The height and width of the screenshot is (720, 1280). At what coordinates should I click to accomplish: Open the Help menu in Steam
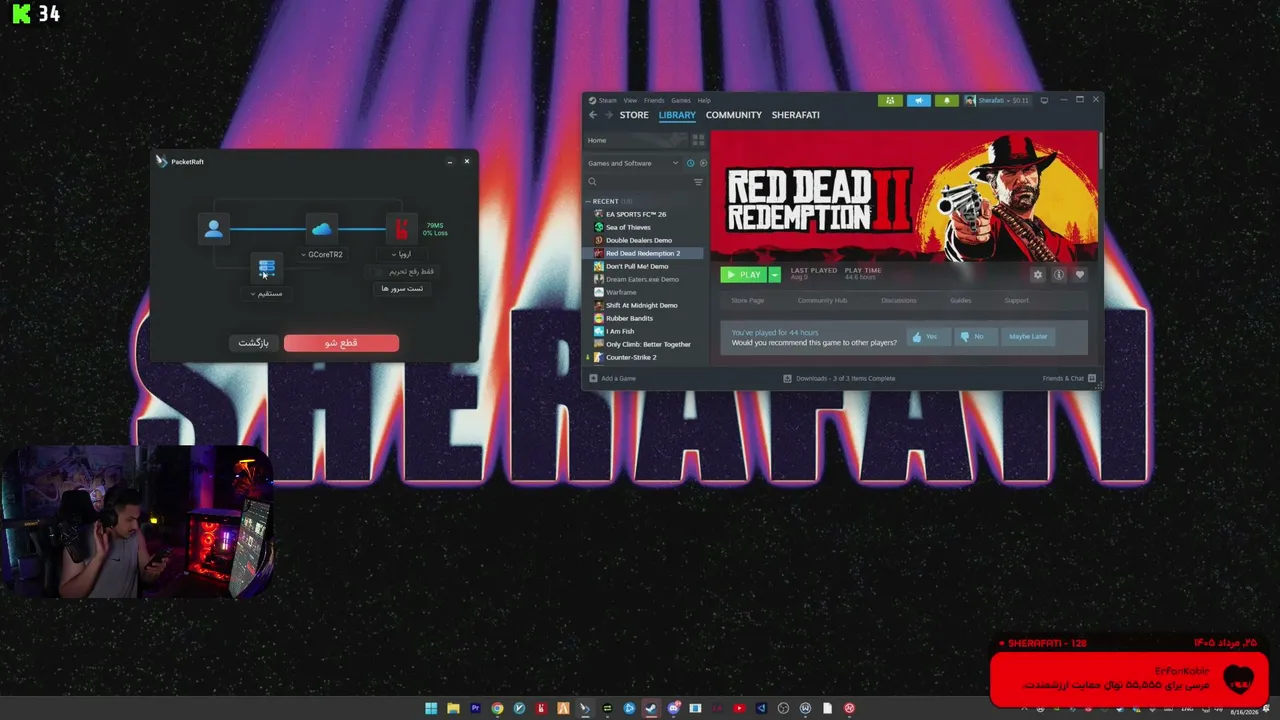(704, 100)
